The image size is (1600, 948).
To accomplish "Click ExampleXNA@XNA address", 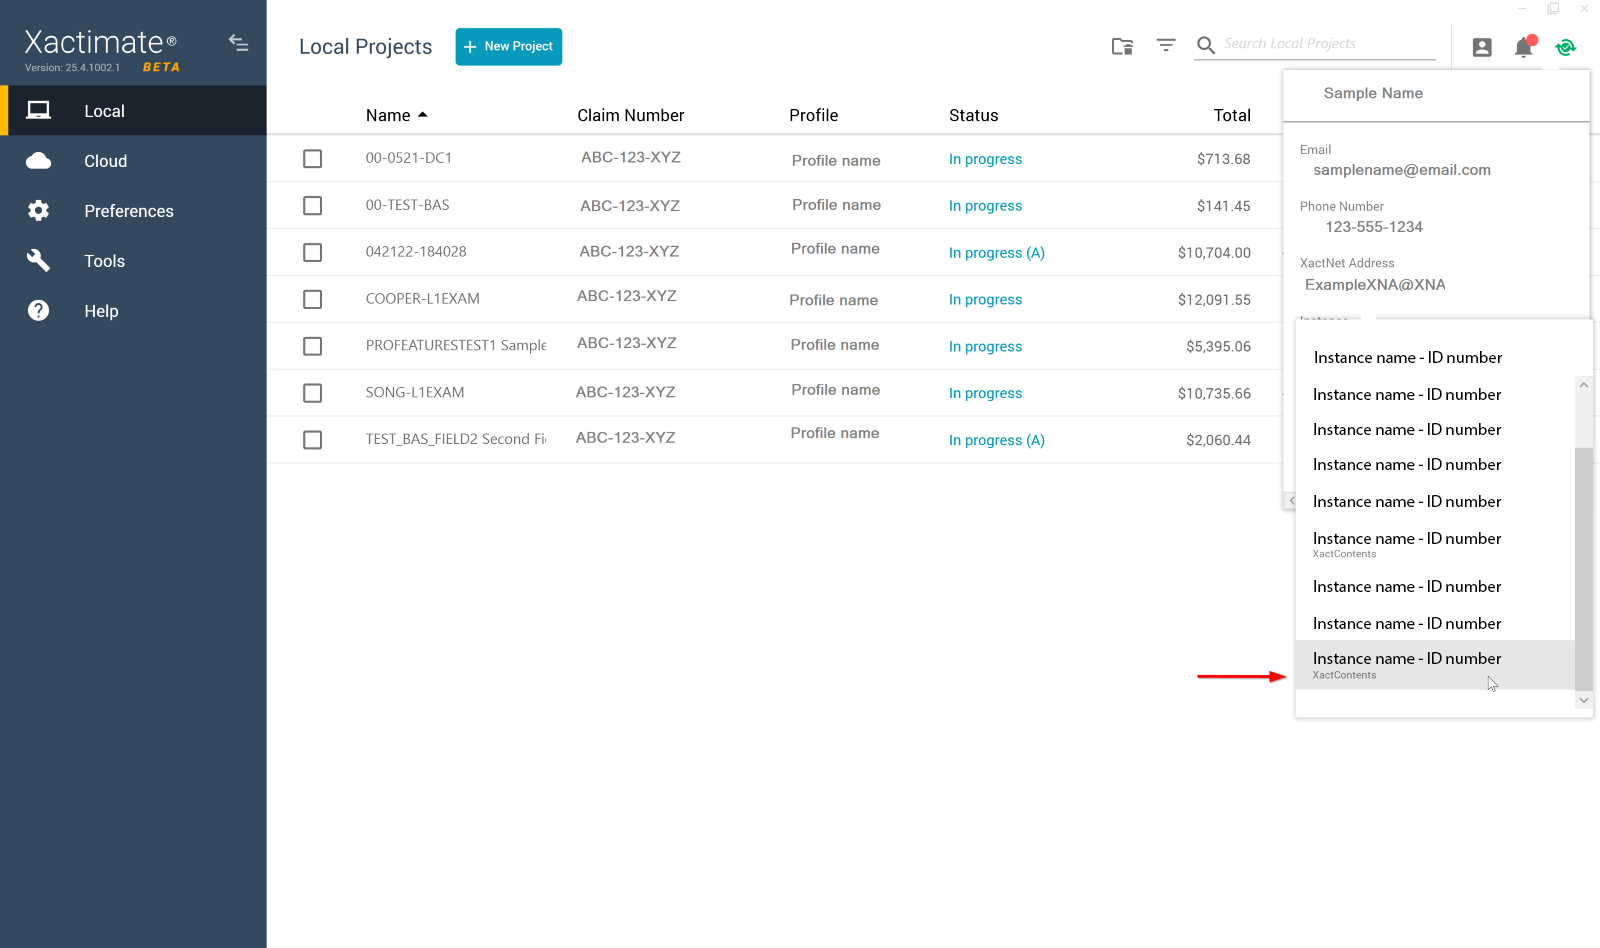I will (x=1375, y=284).
